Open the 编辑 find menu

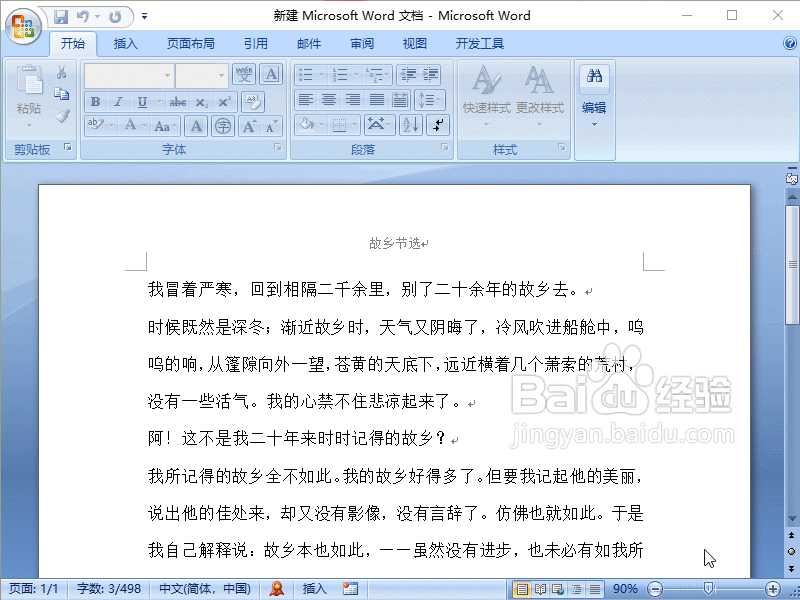[x=594, y=97]
